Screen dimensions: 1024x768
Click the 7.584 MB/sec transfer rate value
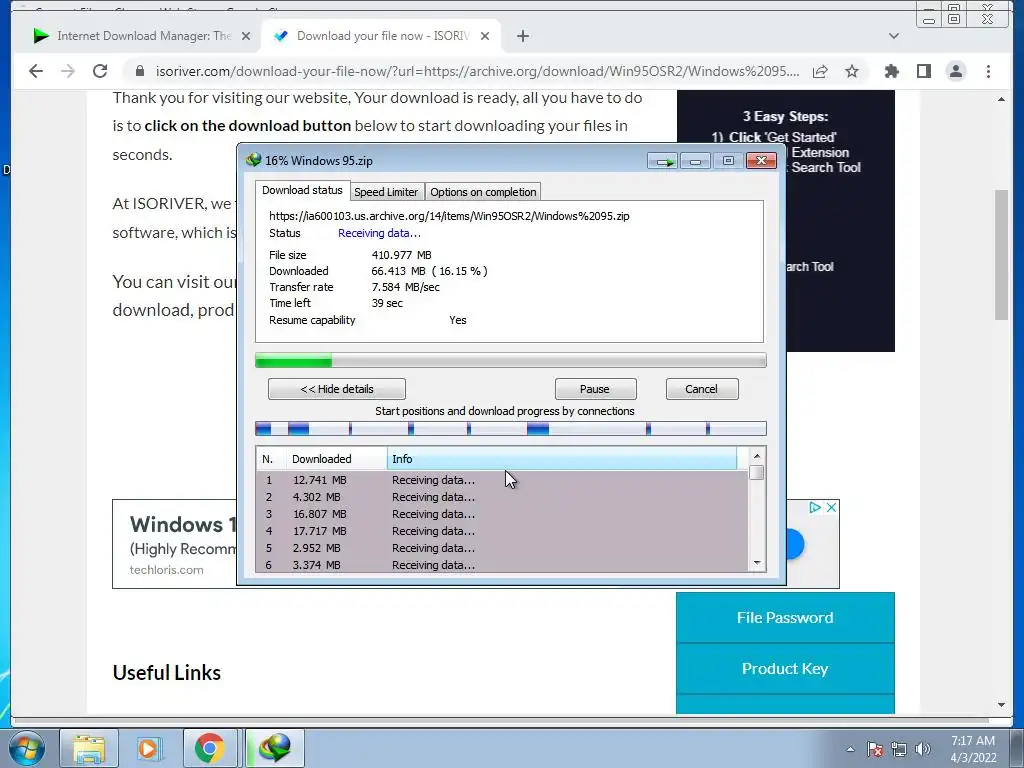pyautogui.click(x=406, y=287)
